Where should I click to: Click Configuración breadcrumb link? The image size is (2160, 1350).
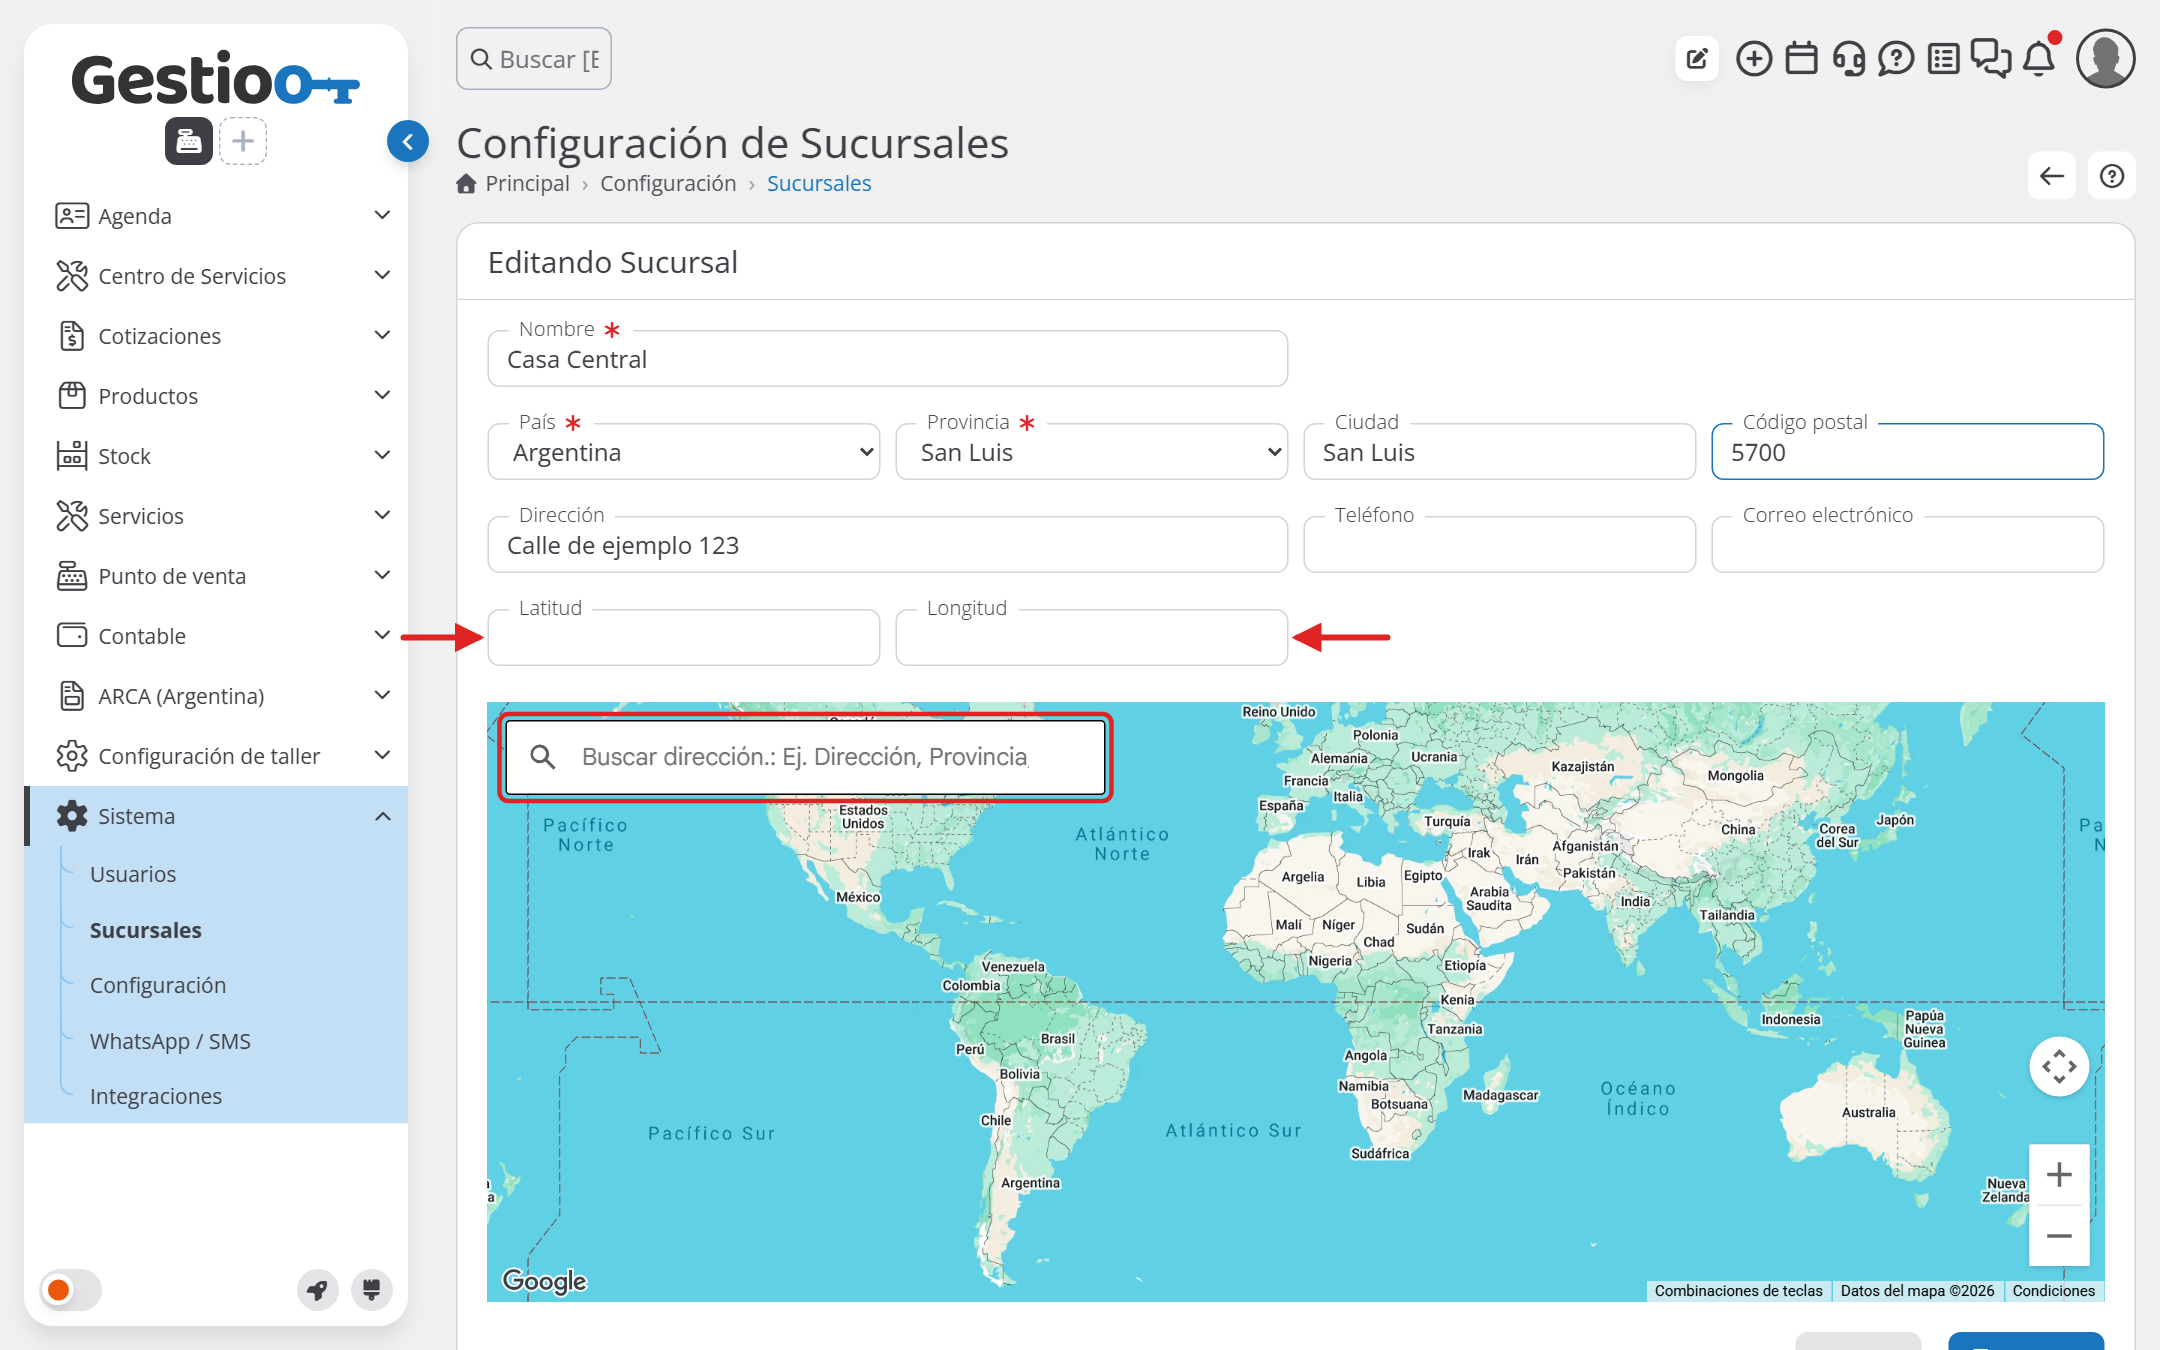pos(668,184)
